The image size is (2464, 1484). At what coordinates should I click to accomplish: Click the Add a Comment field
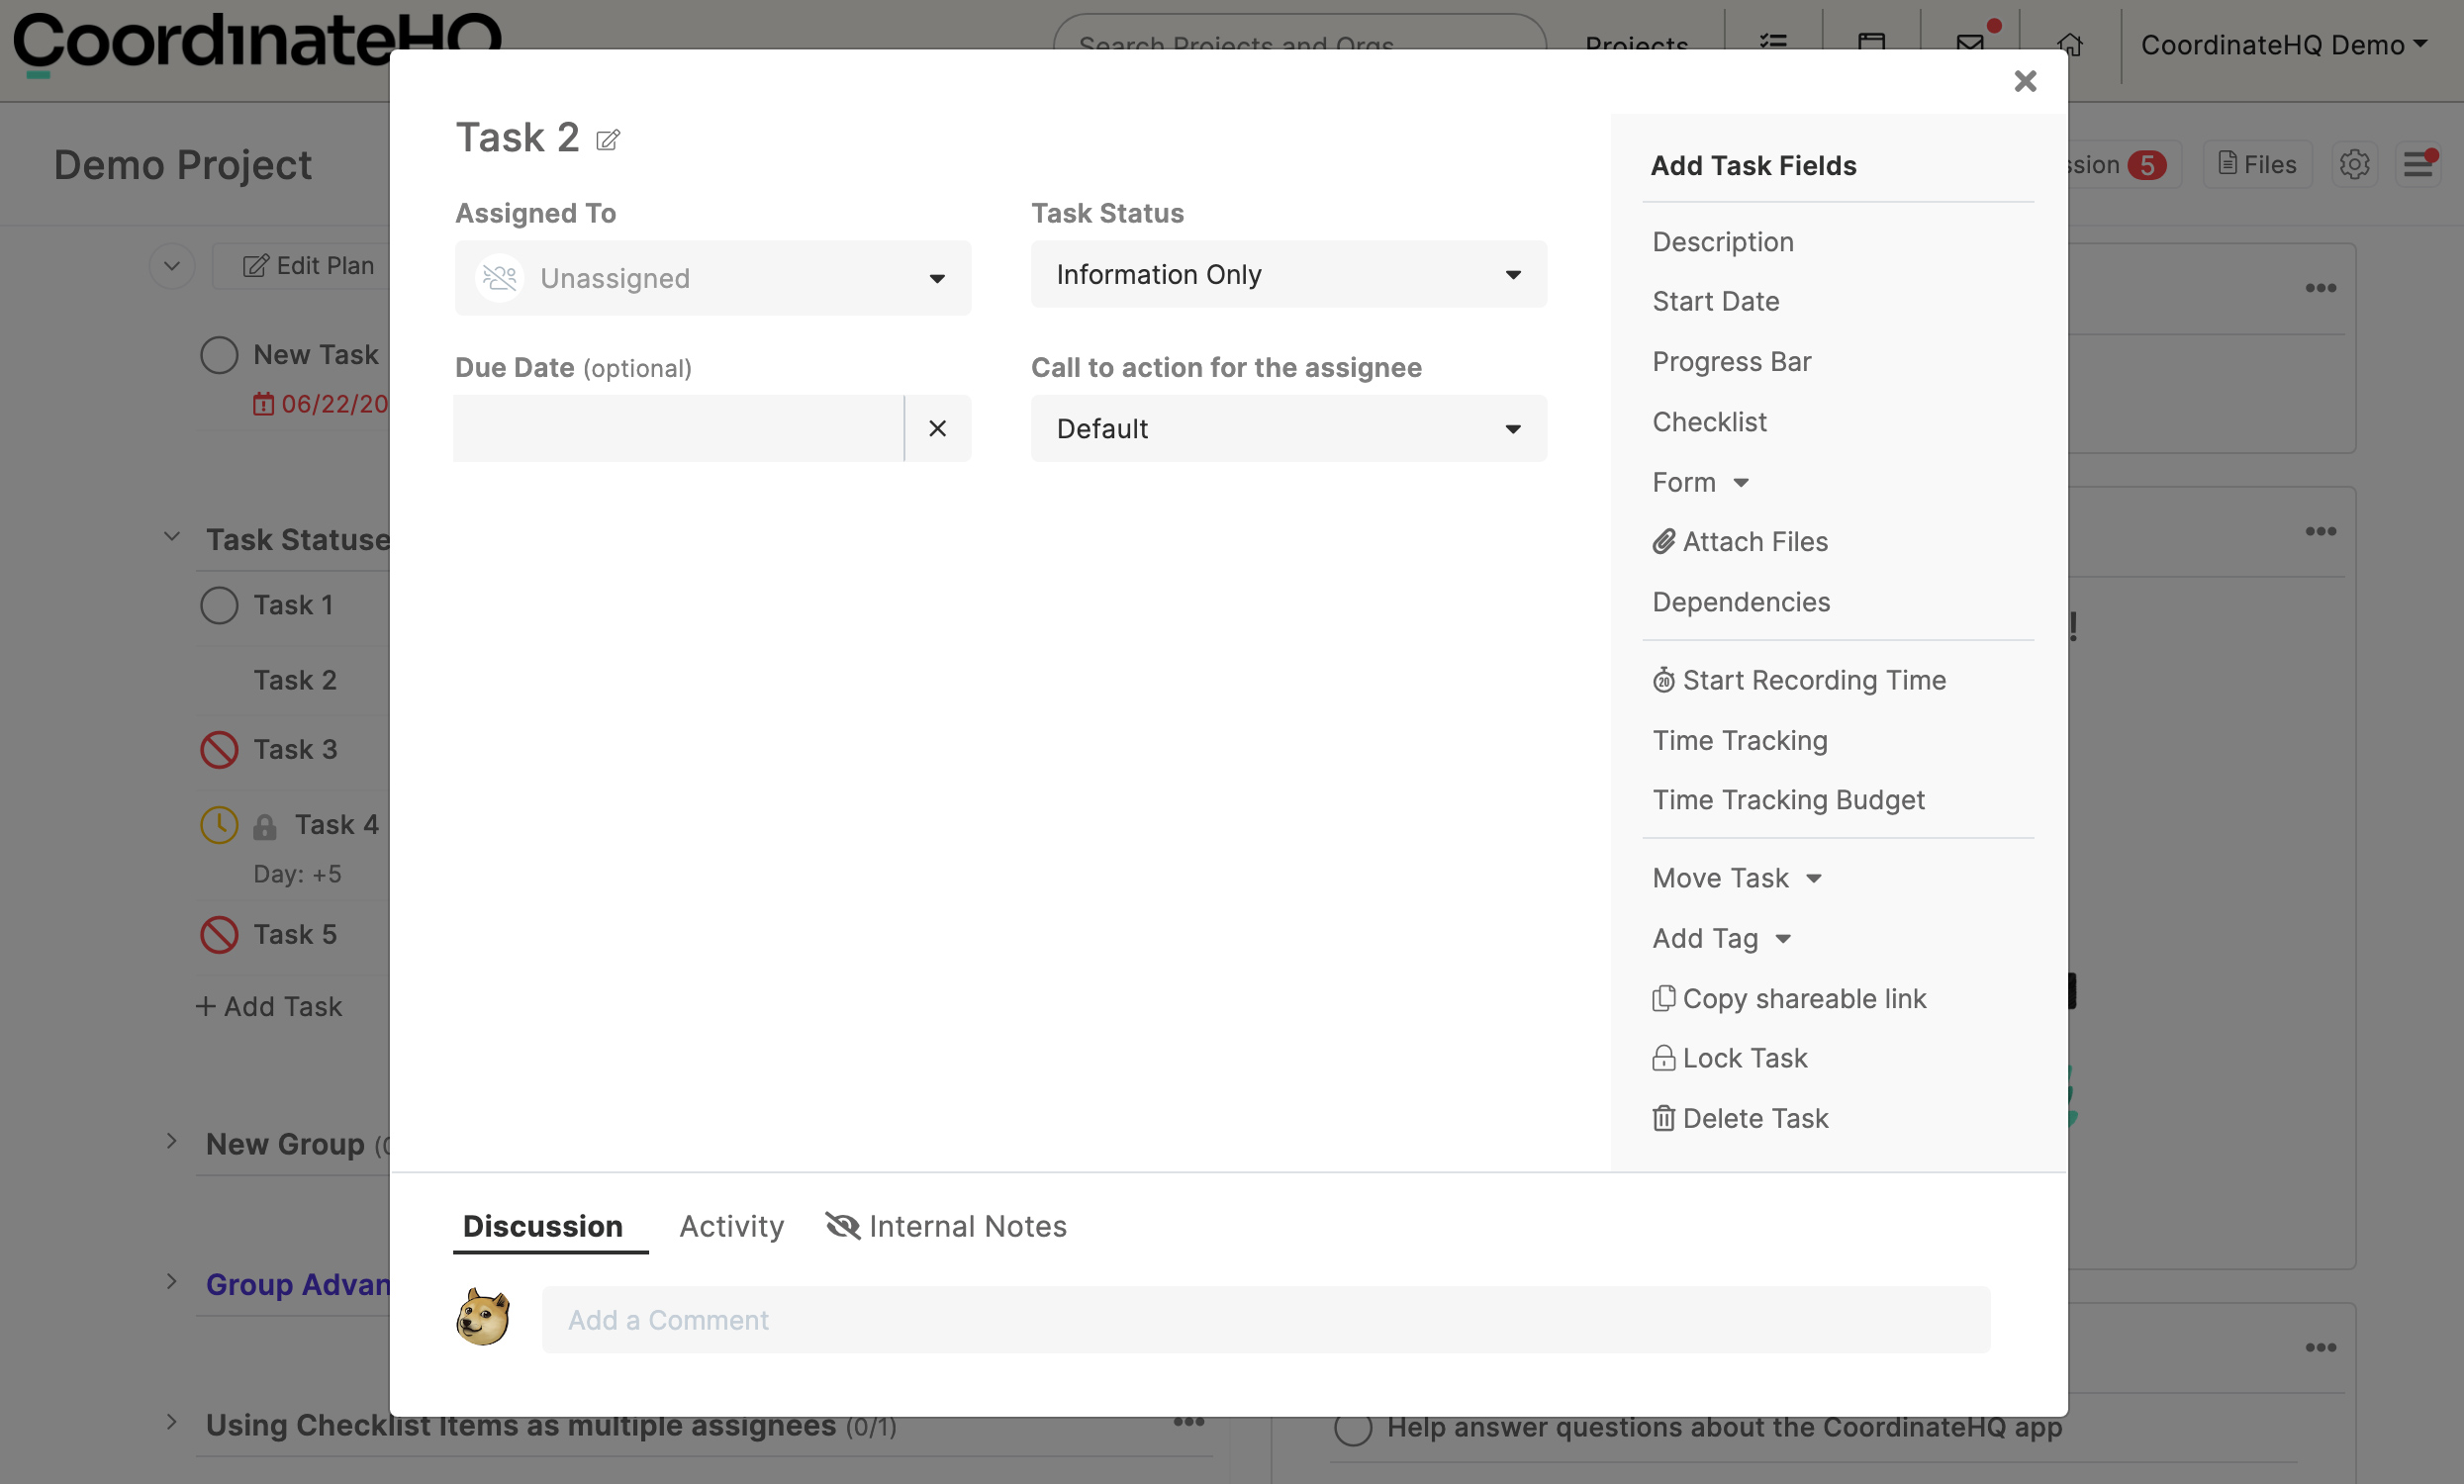click(1266, 1320)
